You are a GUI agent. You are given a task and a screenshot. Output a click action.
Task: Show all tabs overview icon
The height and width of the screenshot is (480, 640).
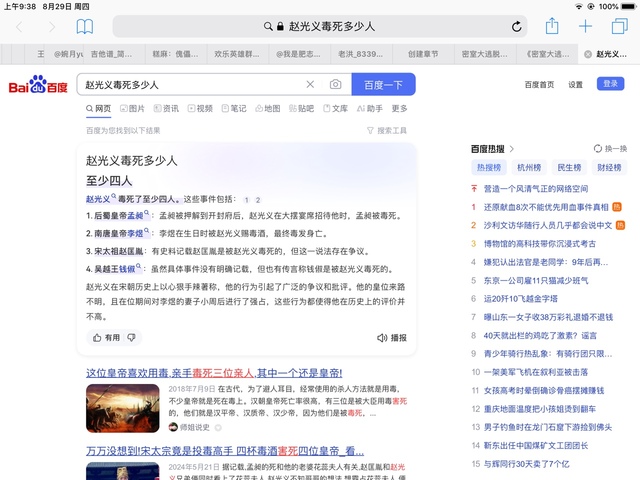tap(619, 27)
